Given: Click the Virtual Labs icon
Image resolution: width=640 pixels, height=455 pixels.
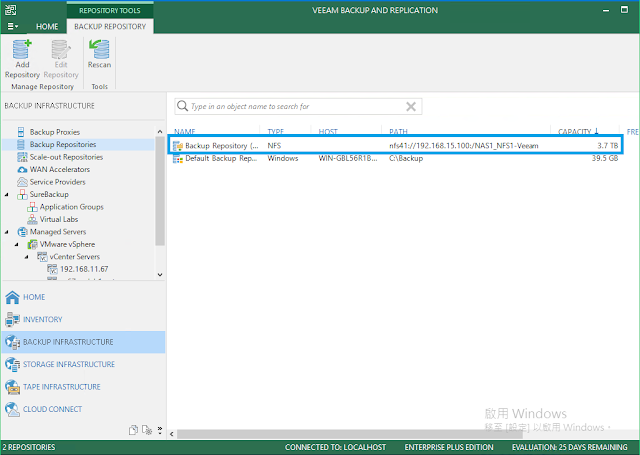Looking at the screenshot, I should [32, 219].
